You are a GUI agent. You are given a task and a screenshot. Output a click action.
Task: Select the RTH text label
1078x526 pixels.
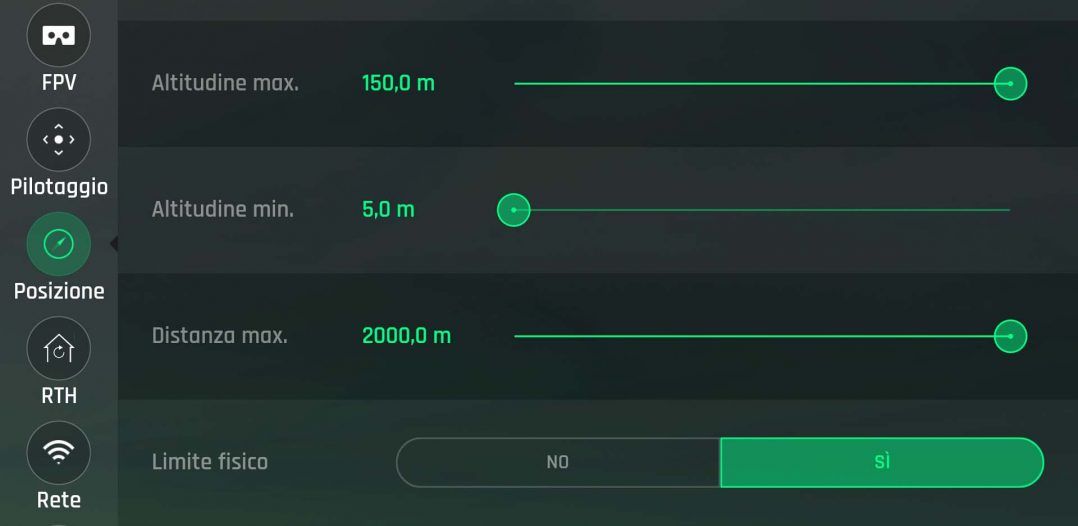[58, 396]
